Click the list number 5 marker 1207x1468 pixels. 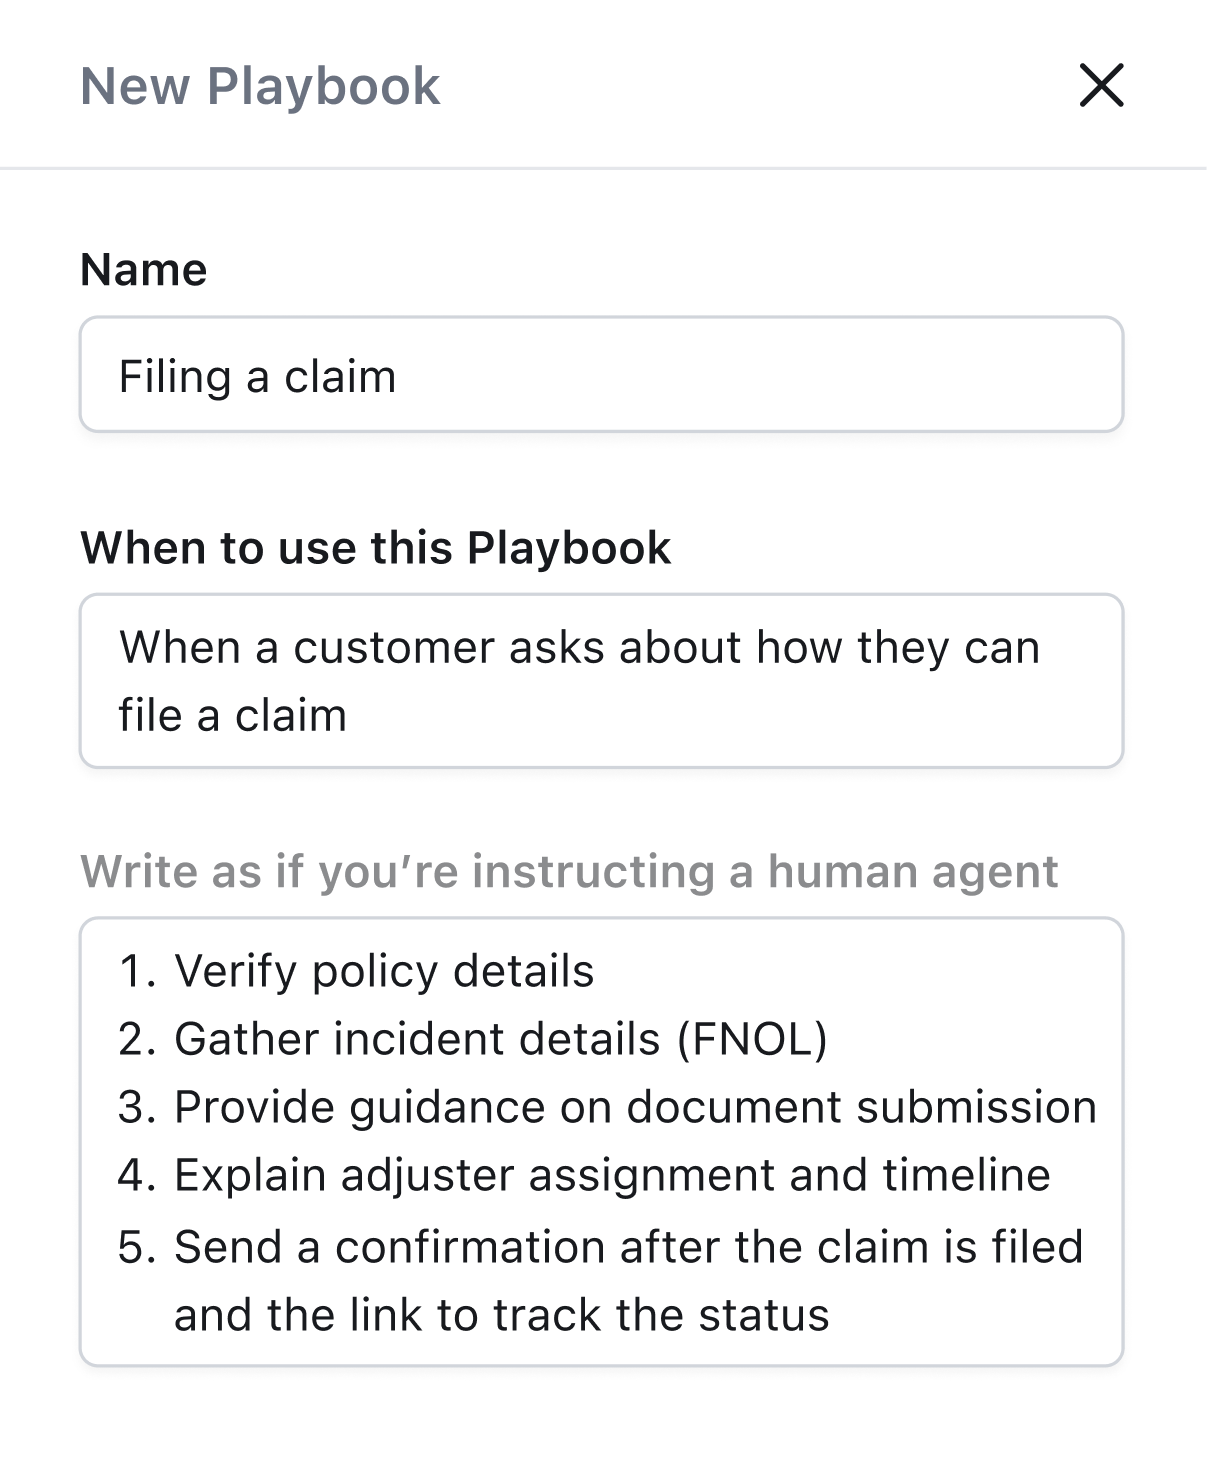tap(135, 1247)
